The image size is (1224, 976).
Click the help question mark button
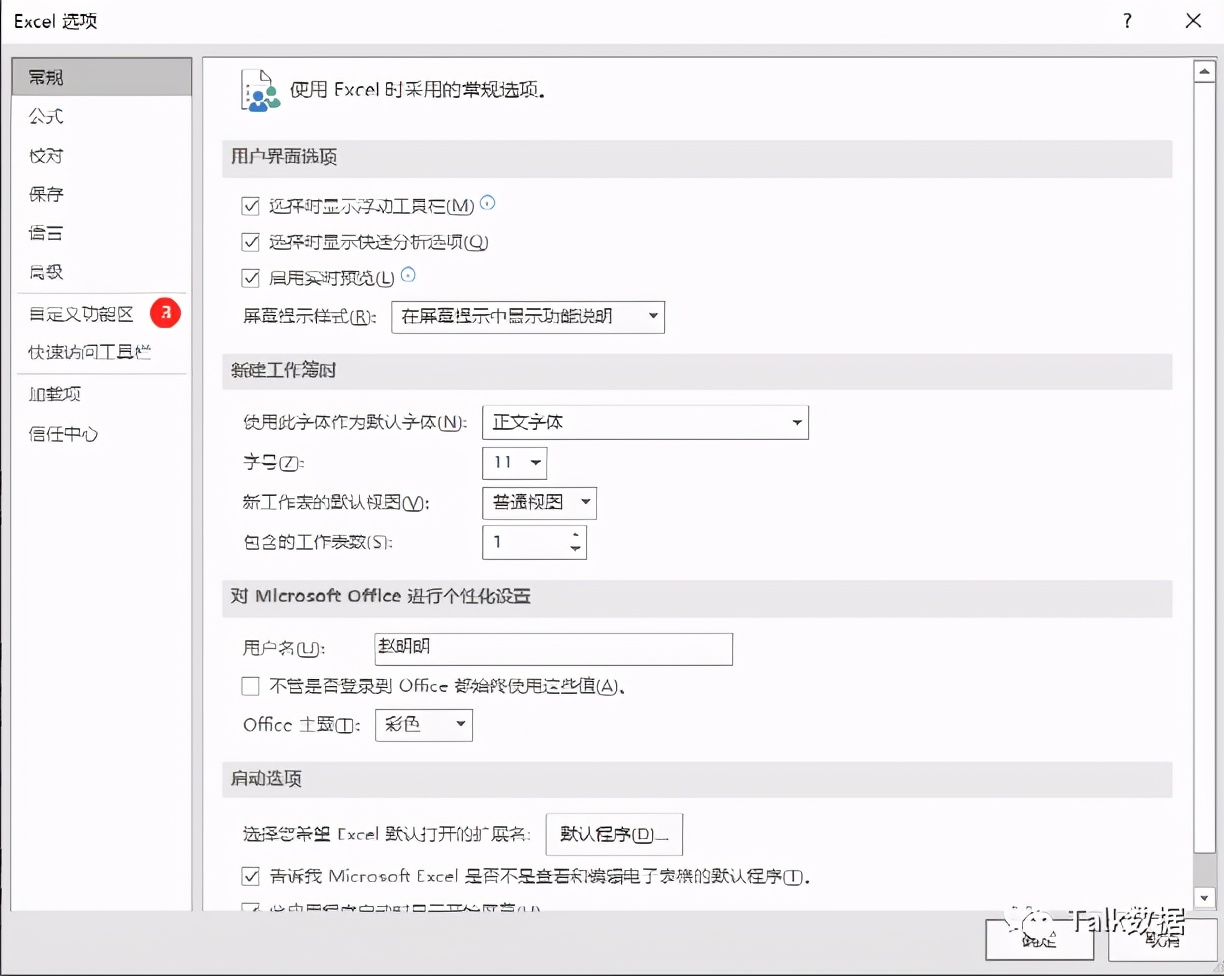[1128, 21]
